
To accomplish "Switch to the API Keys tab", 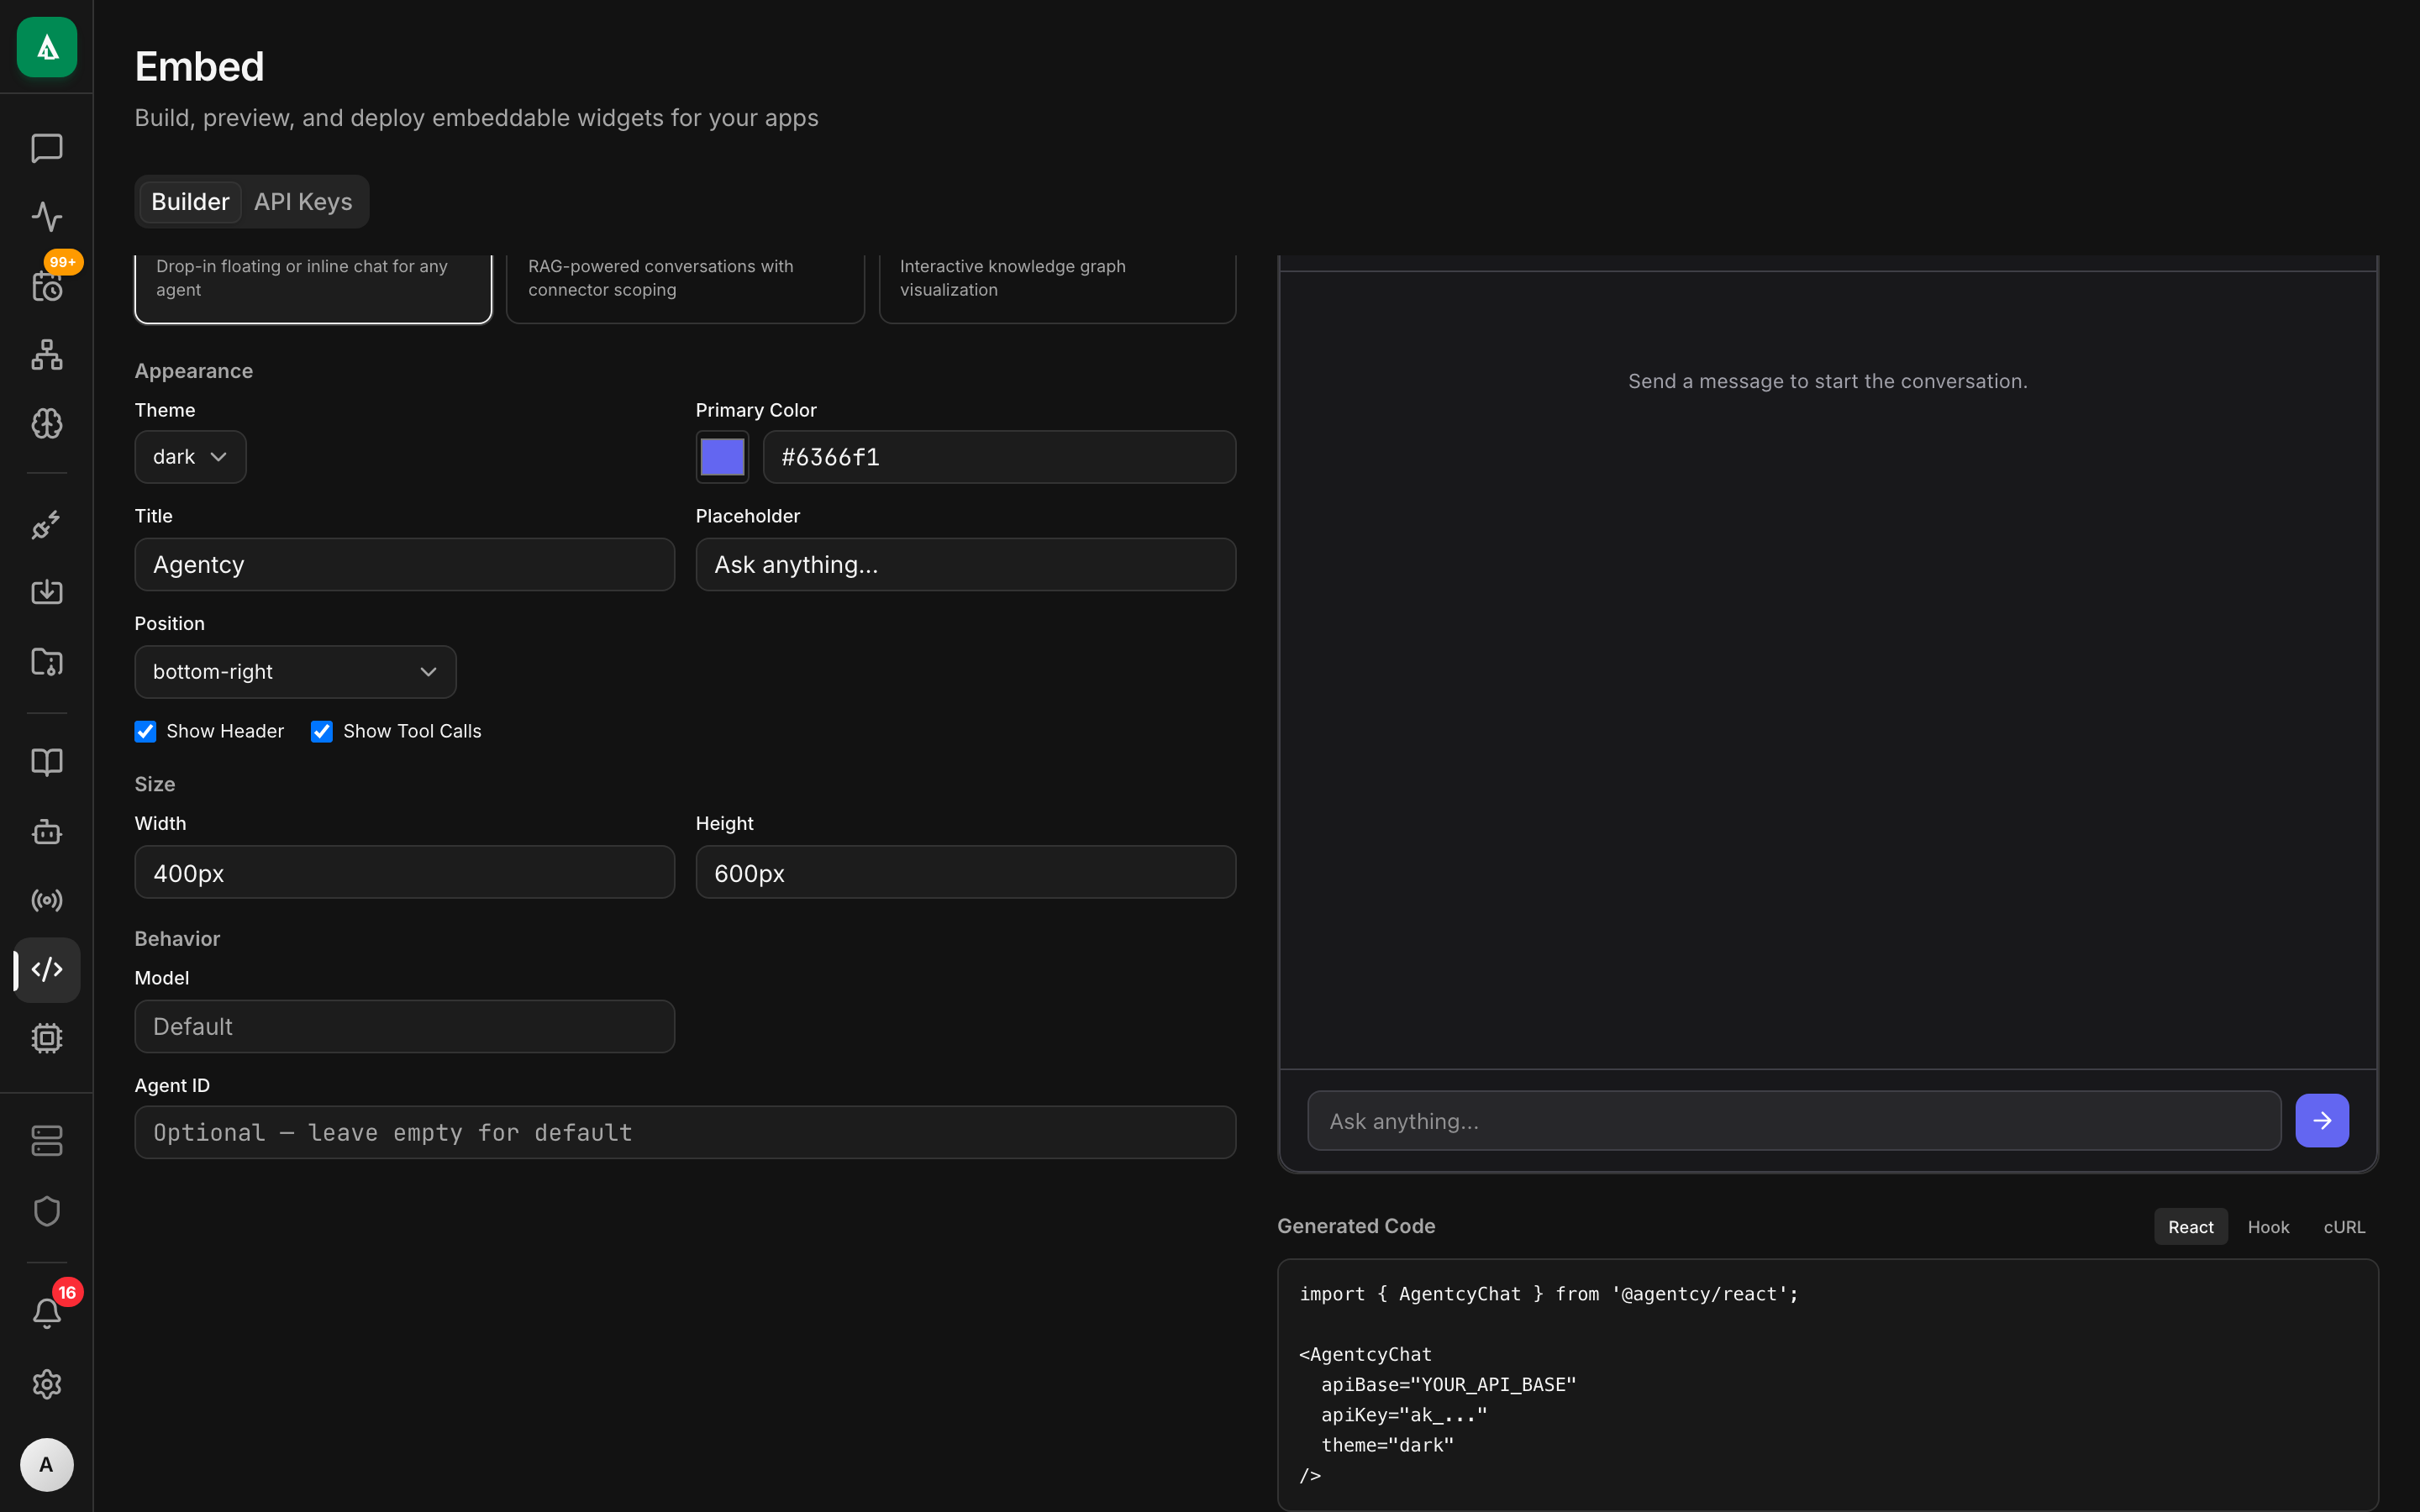I will [303, 201].
